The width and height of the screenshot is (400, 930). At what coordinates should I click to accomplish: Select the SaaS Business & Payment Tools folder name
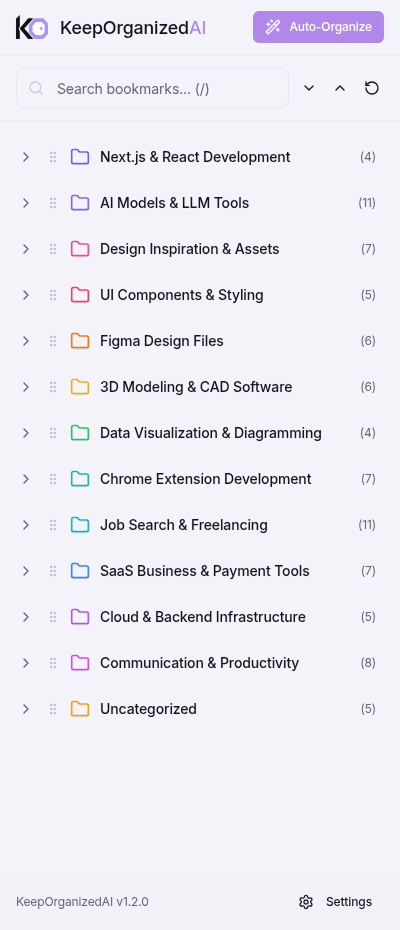tap(205, 571)
